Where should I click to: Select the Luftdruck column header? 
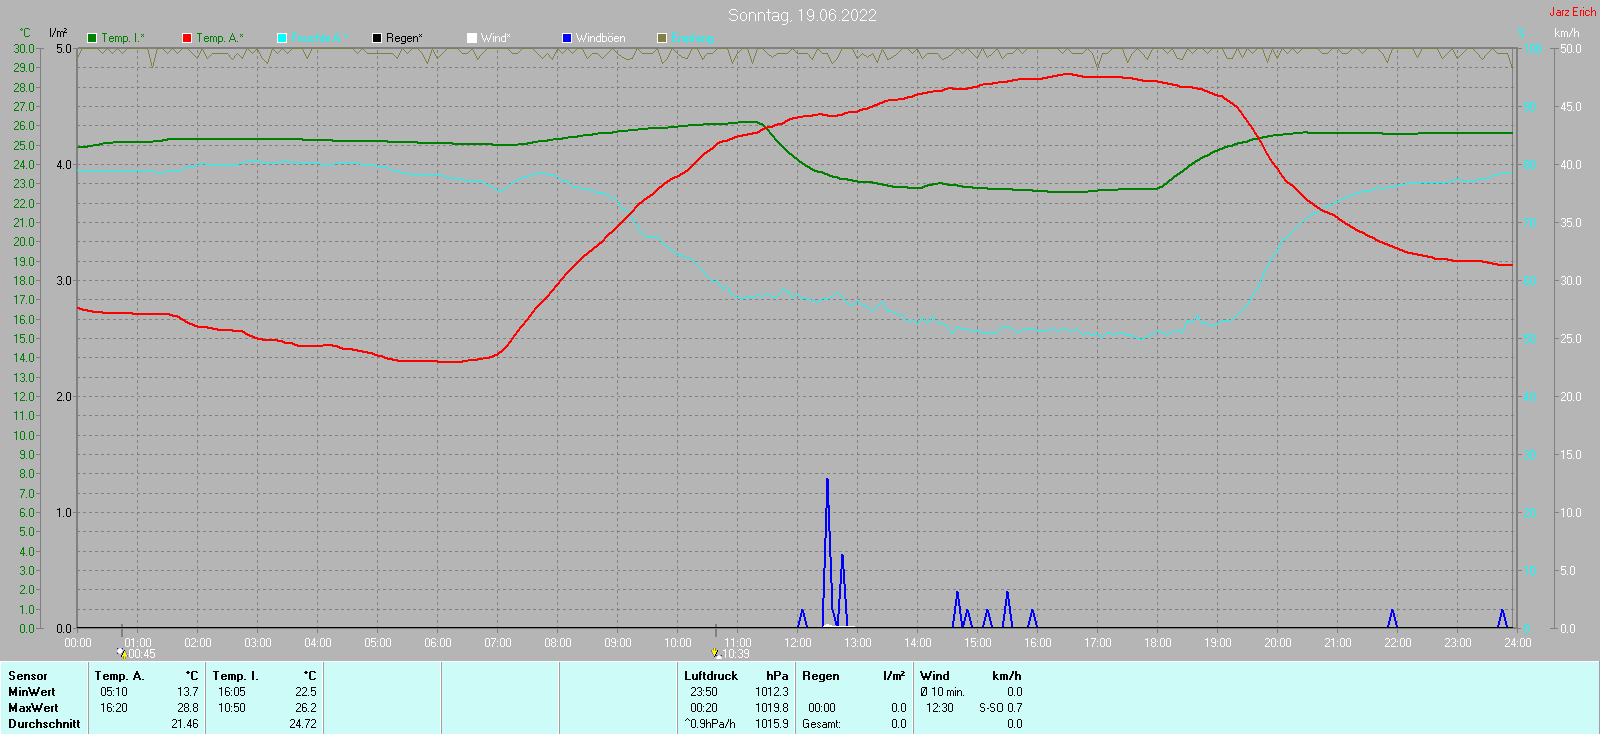(711, 676)
